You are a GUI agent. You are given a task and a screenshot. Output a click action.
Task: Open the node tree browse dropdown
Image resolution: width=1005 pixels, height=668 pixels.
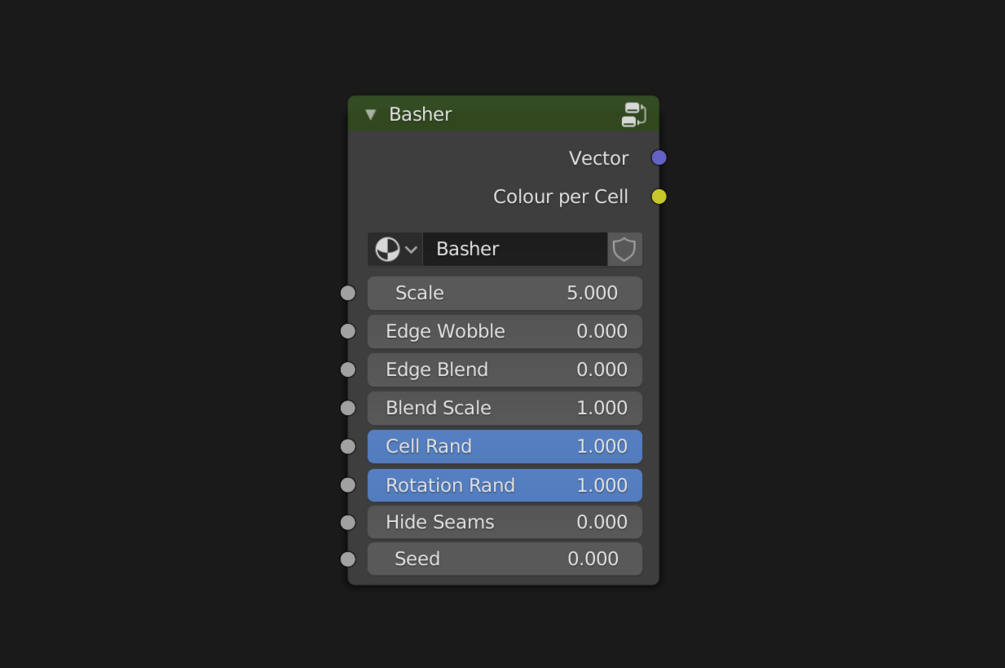click(x=395, y=249)
